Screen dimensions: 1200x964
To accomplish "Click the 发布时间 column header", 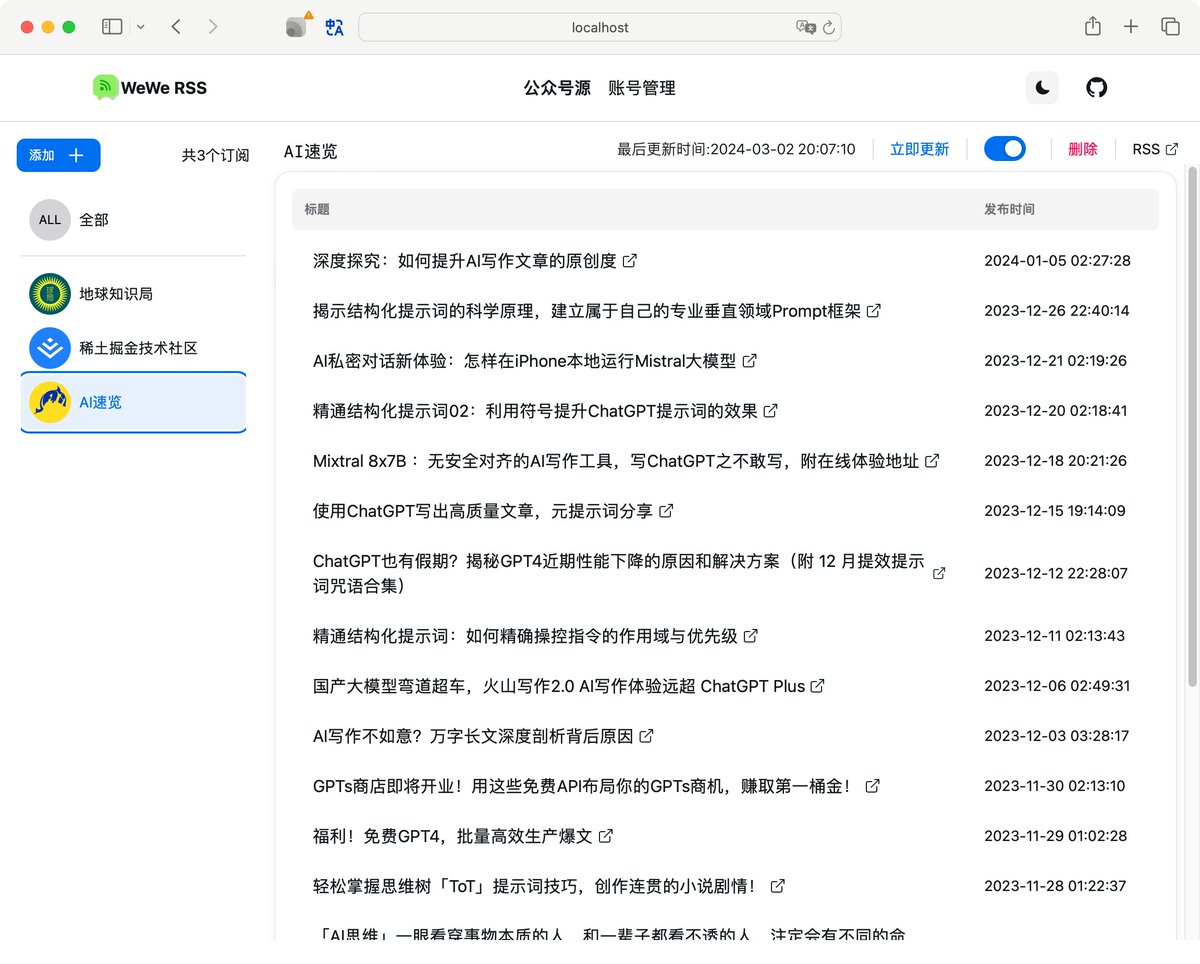I will pyautogui.click(x=1009, y=210).
